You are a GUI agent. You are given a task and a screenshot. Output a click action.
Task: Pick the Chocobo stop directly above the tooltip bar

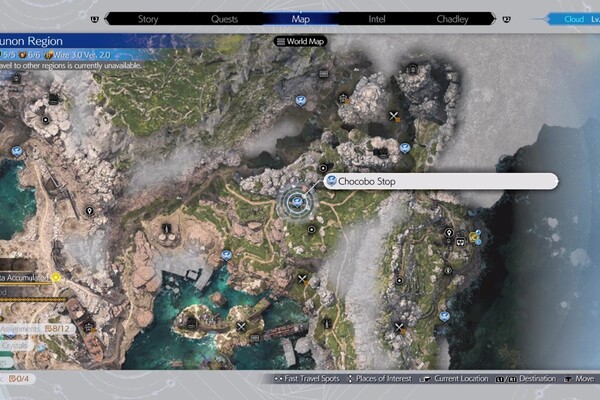tap(405, 148)
